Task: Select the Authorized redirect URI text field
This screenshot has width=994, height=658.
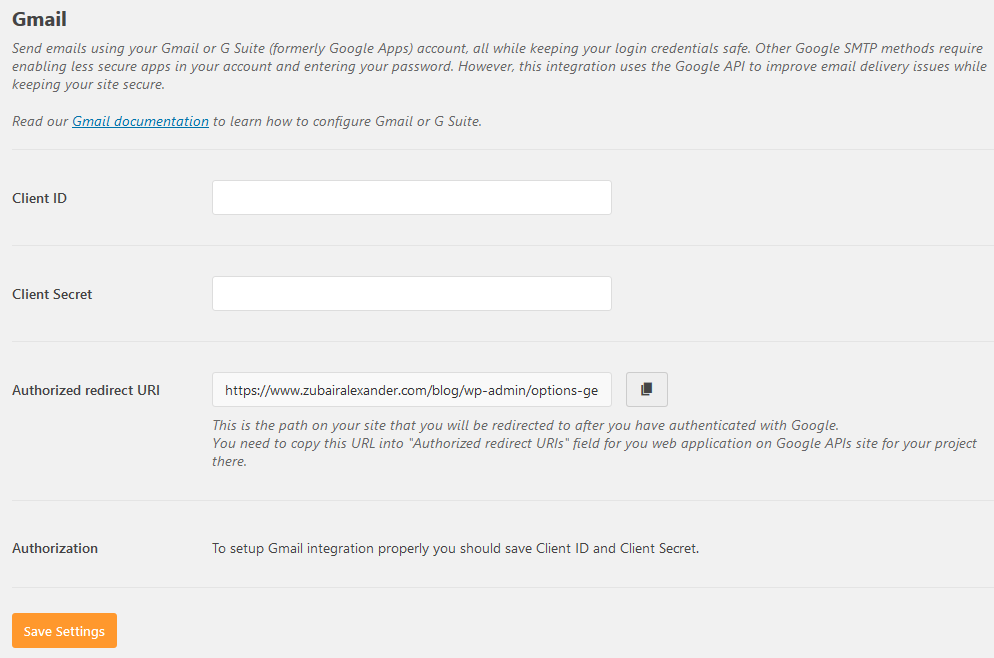Action: [x=411, y=389]
